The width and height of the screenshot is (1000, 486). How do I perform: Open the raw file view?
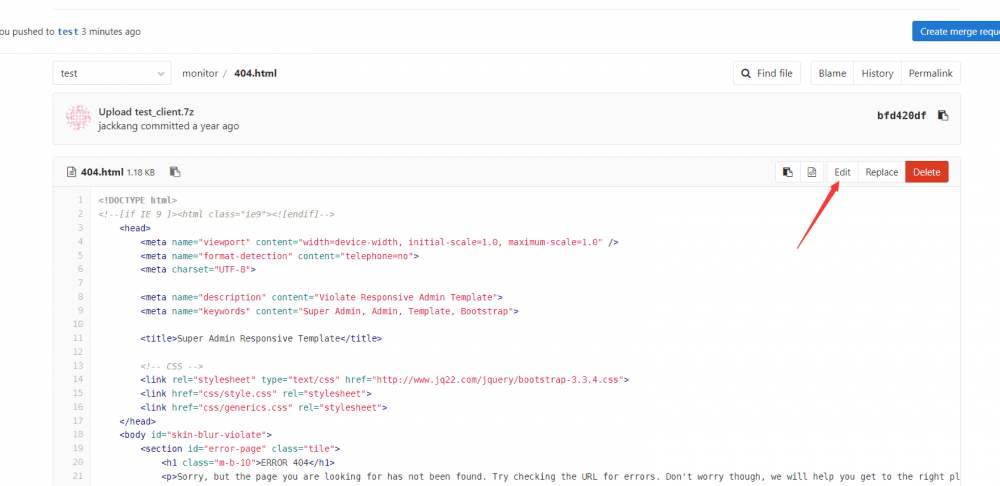[813, 172]
